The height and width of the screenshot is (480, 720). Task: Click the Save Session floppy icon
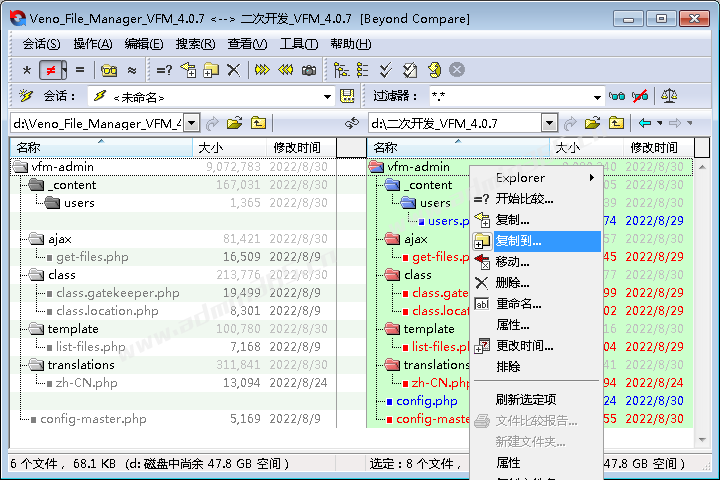point(347,96)
